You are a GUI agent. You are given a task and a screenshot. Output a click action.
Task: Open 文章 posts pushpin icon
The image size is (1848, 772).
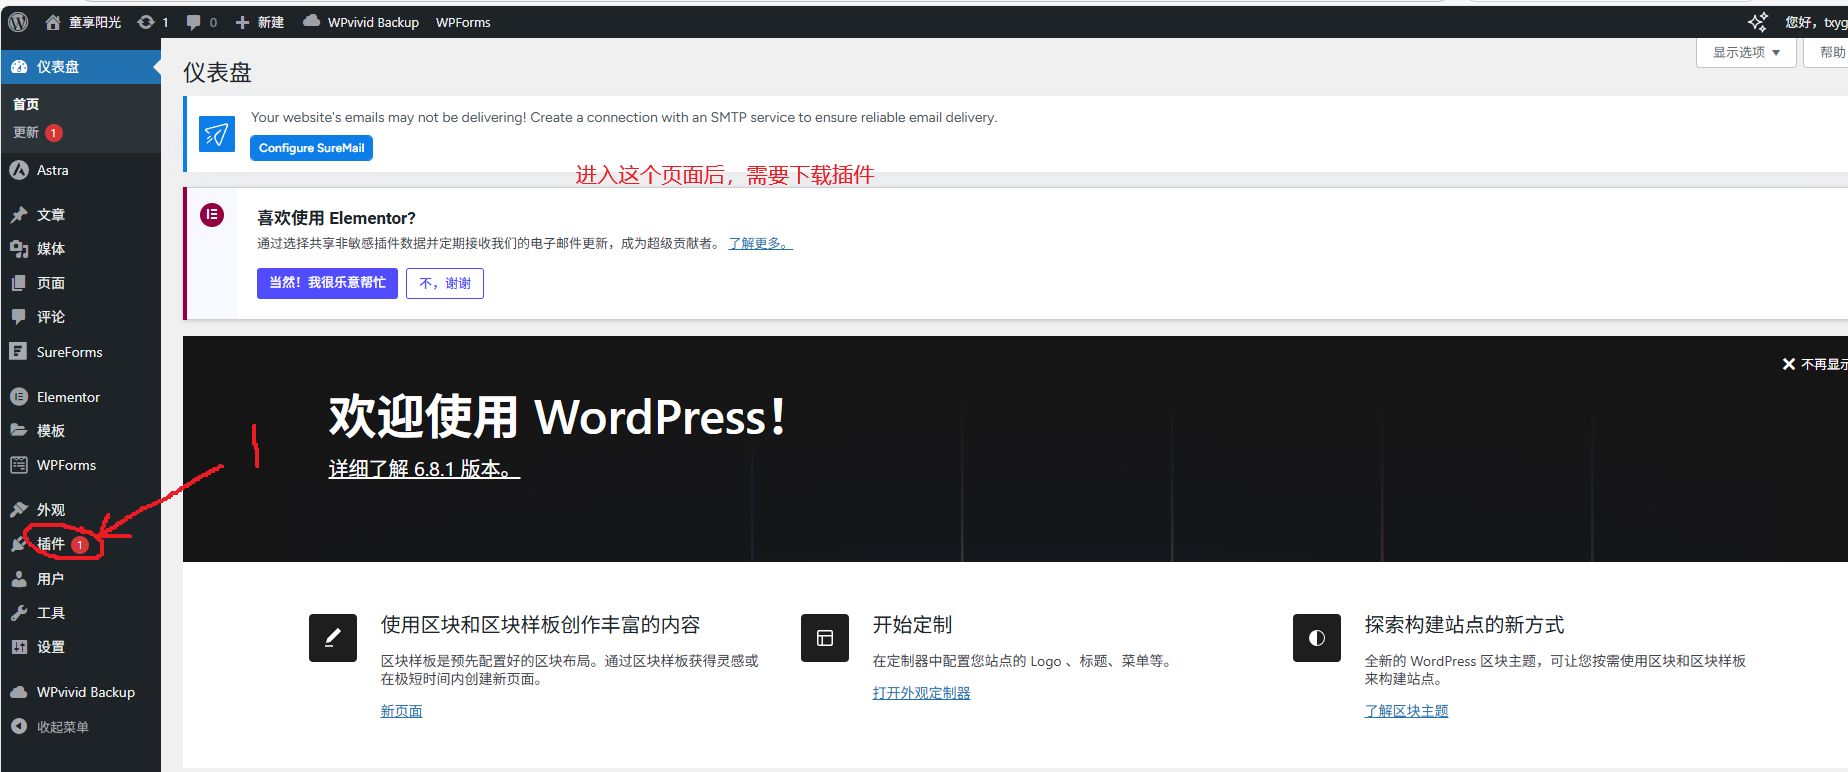click(x=19, y=214)
